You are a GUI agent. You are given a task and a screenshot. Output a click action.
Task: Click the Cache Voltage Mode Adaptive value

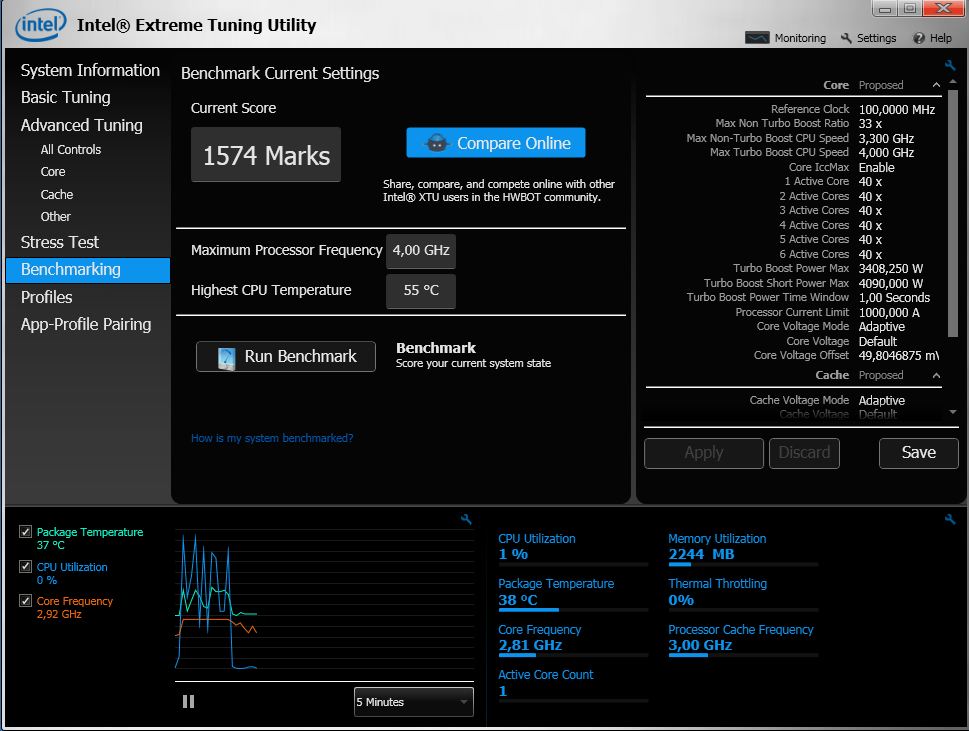pos(881,400)
